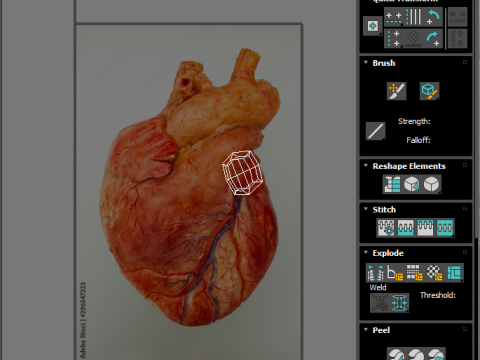The height and width of the screenshot is (360, 480).
Task: Click Flatten by Polygon Angle icon
Action: pos(395,273)
